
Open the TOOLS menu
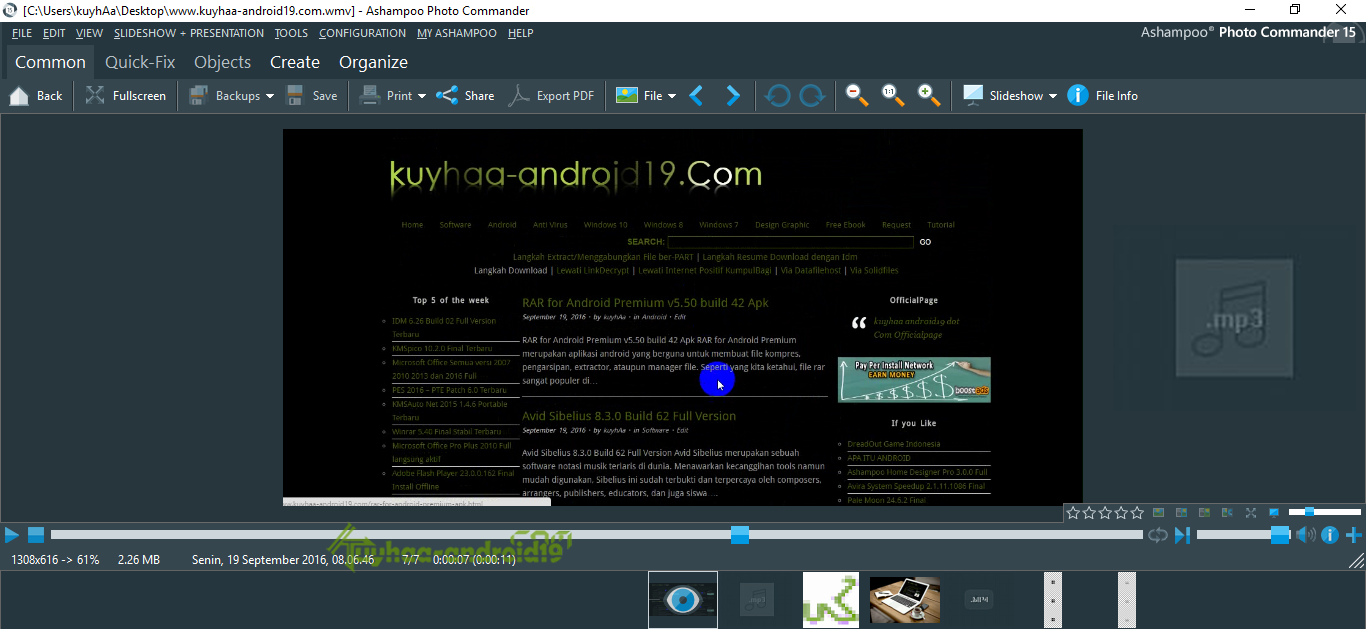tap(291, 33)
